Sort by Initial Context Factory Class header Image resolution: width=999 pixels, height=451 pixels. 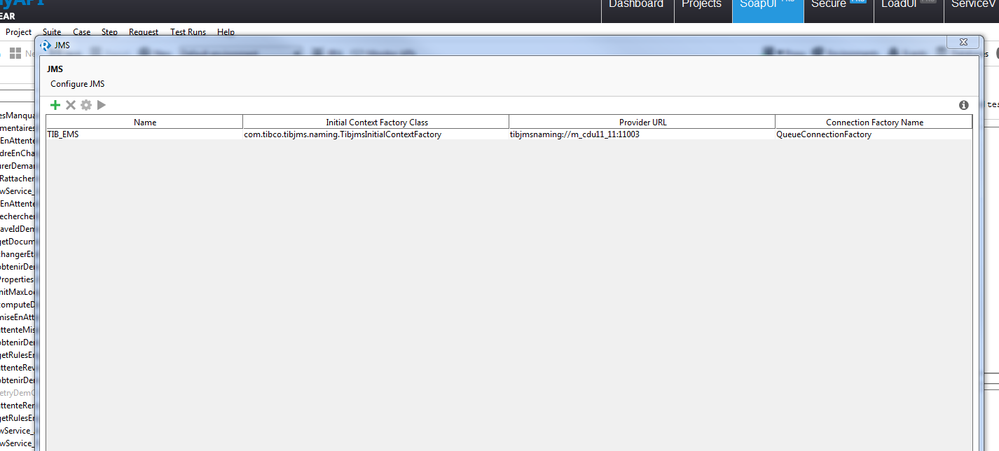(x=376, y=122)
